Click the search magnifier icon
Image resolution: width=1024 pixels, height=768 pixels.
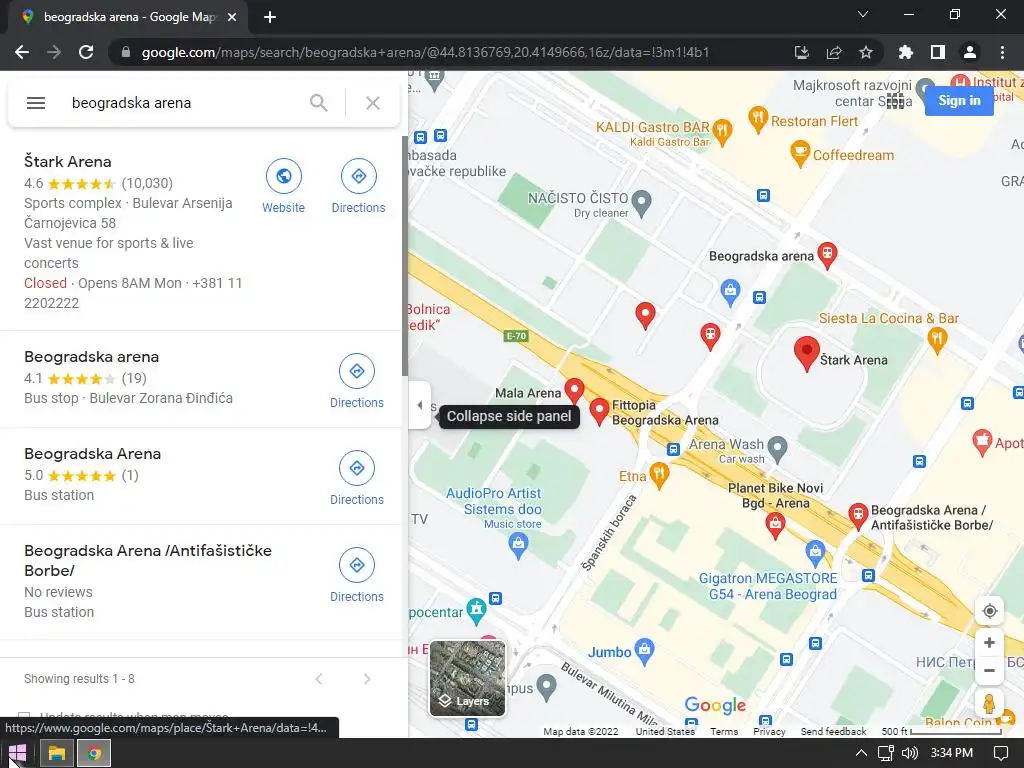319,103
